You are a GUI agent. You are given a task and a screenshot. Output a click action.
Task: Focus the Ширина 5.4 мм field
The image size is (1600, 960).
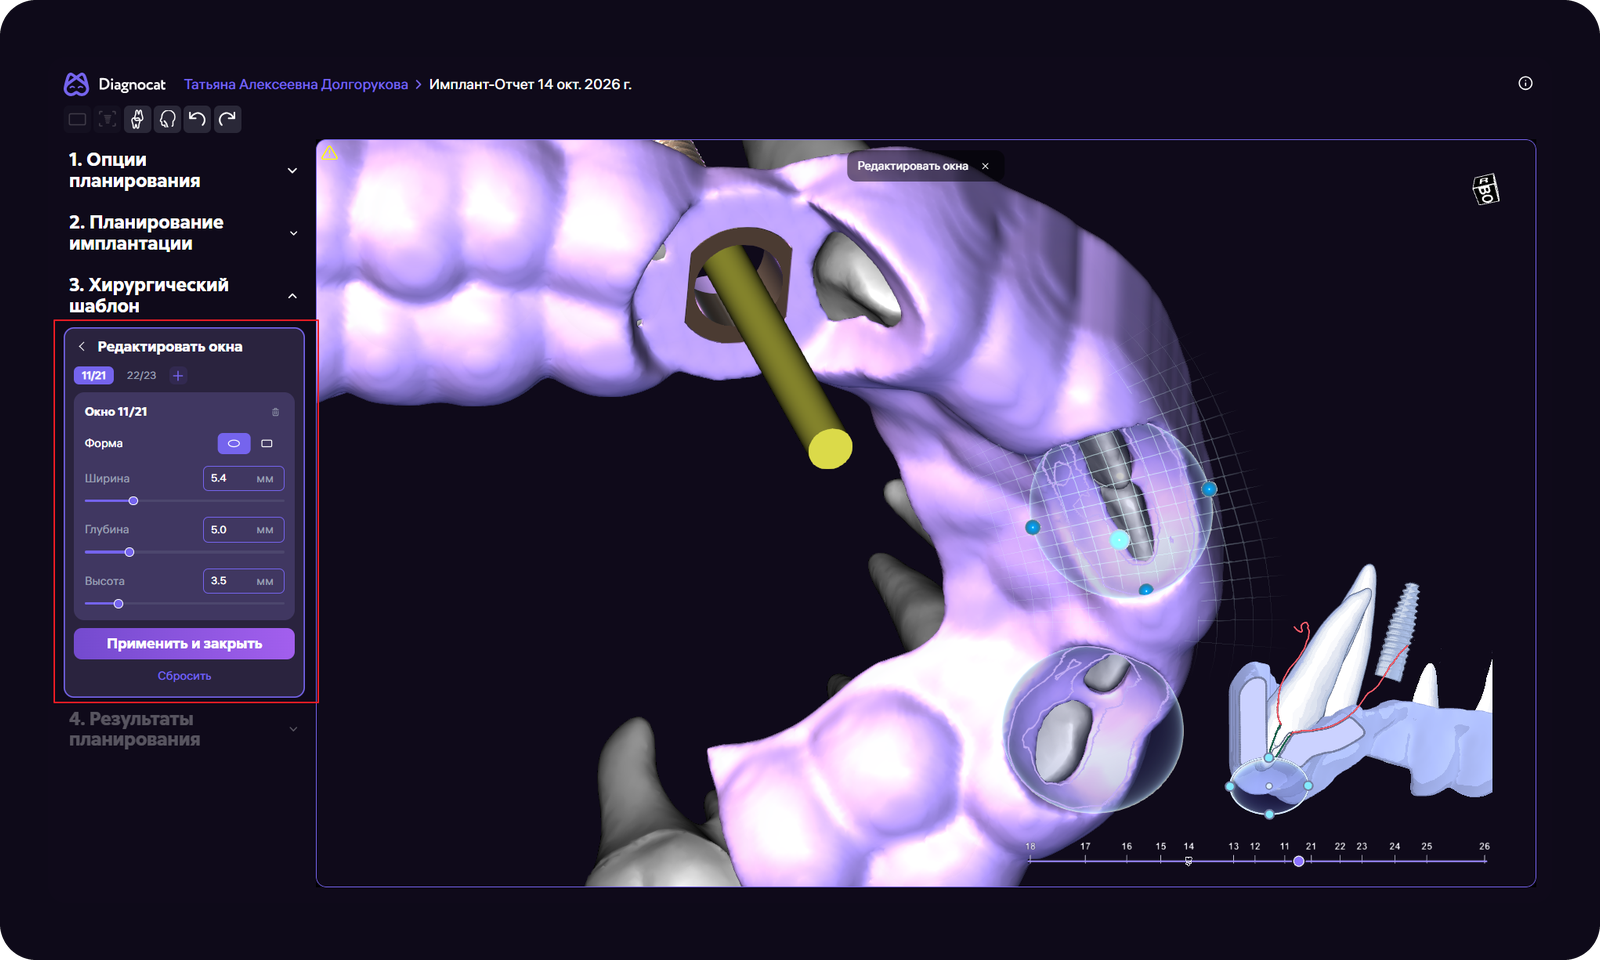243,478
